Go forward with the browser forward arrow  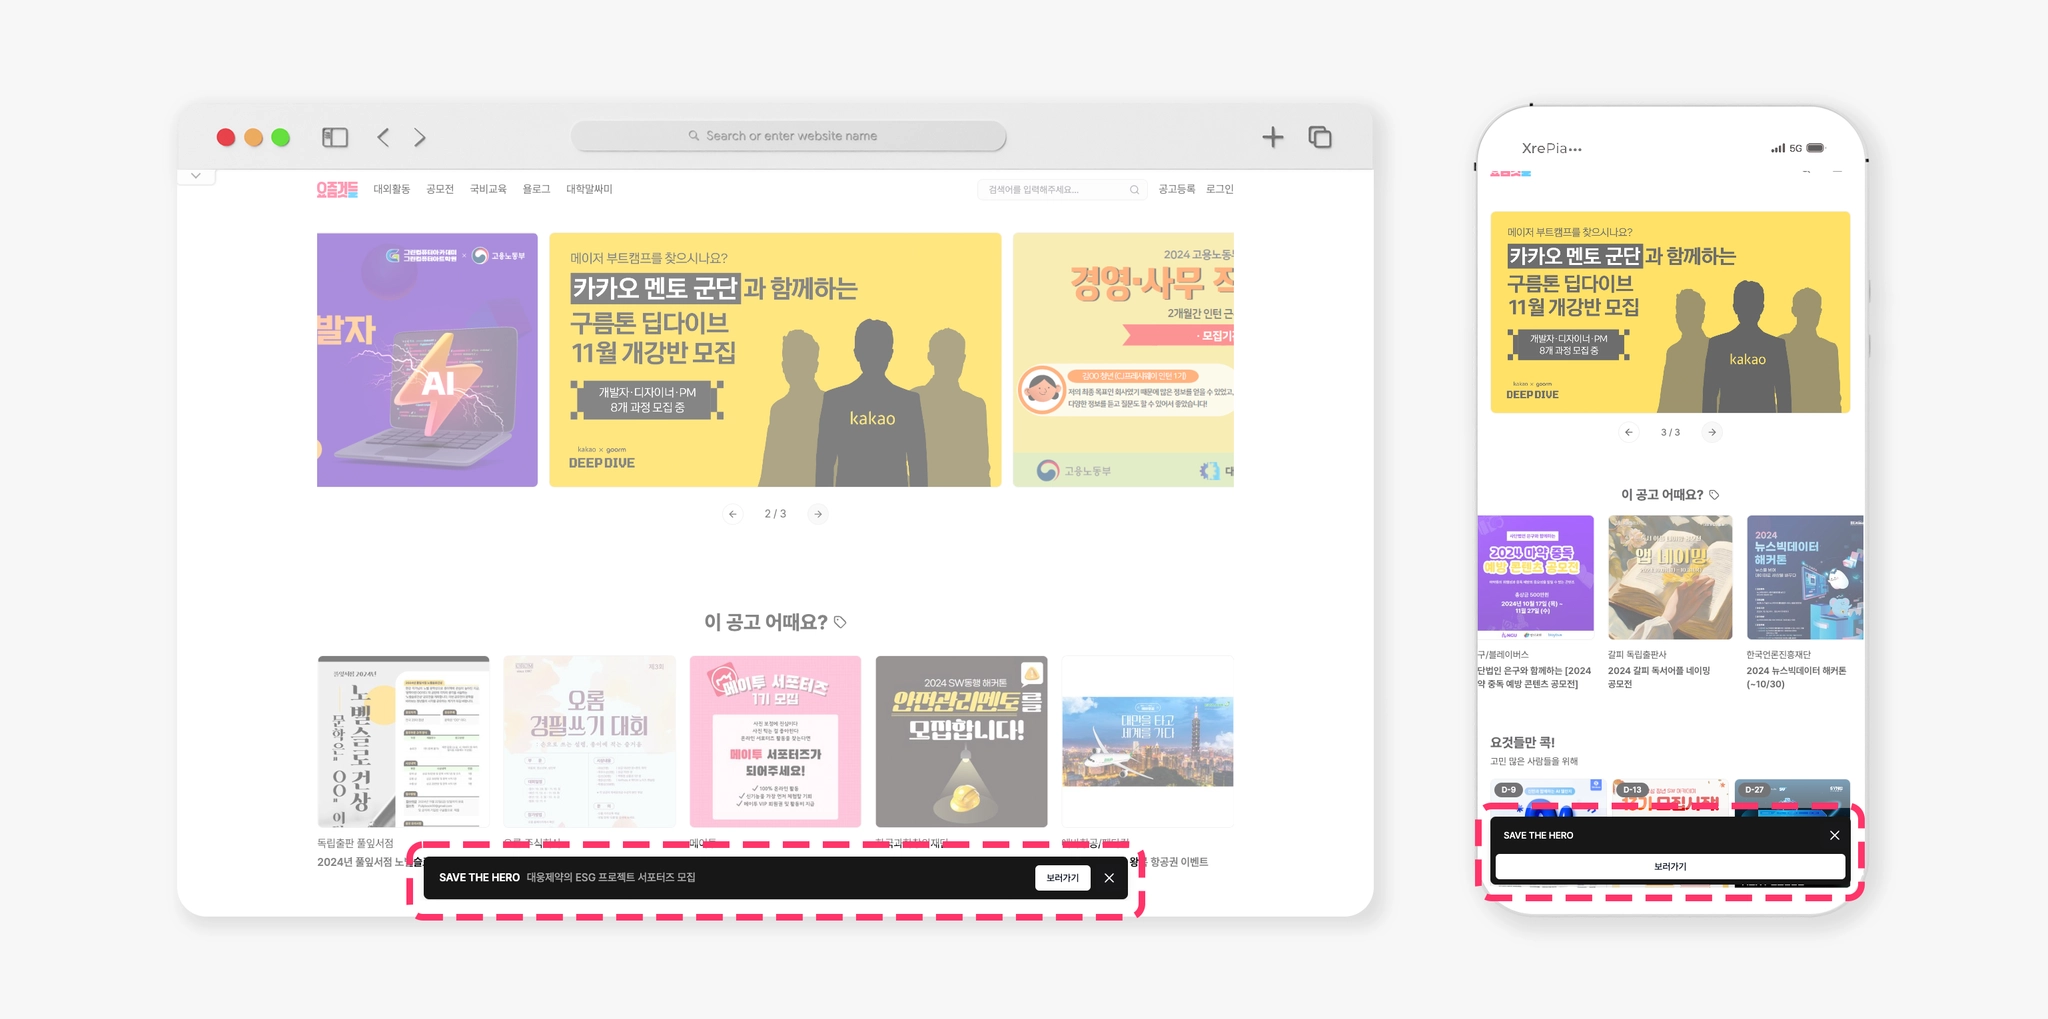[x=420, y=137]
